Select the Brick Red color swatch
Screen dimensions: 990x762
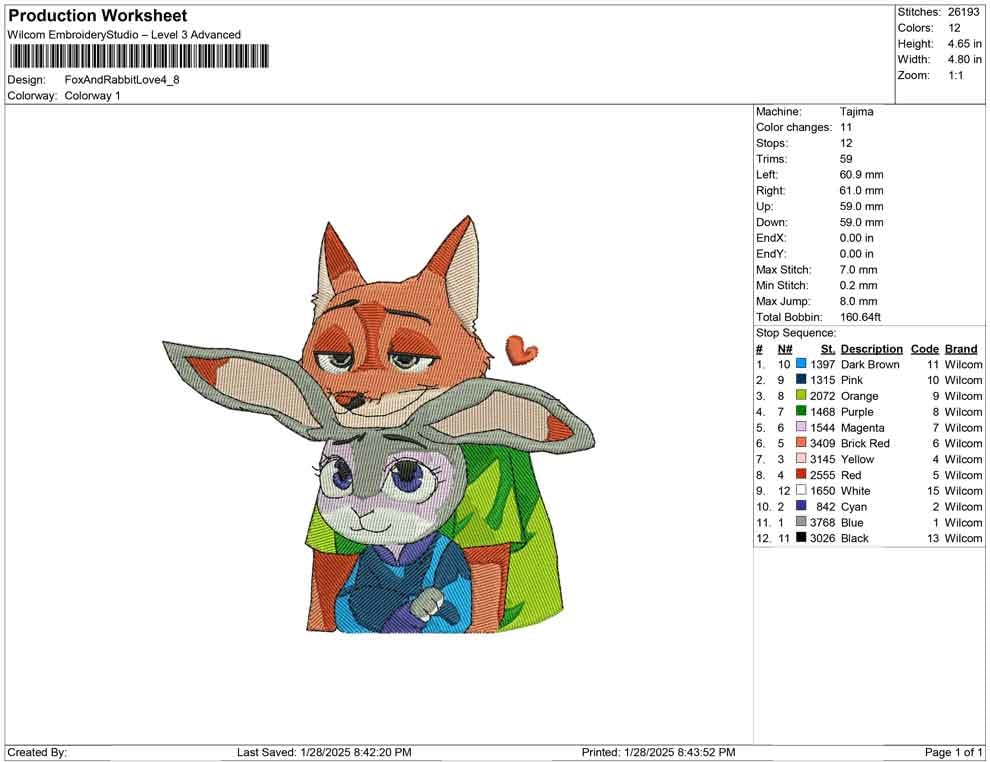pos(801,443)
